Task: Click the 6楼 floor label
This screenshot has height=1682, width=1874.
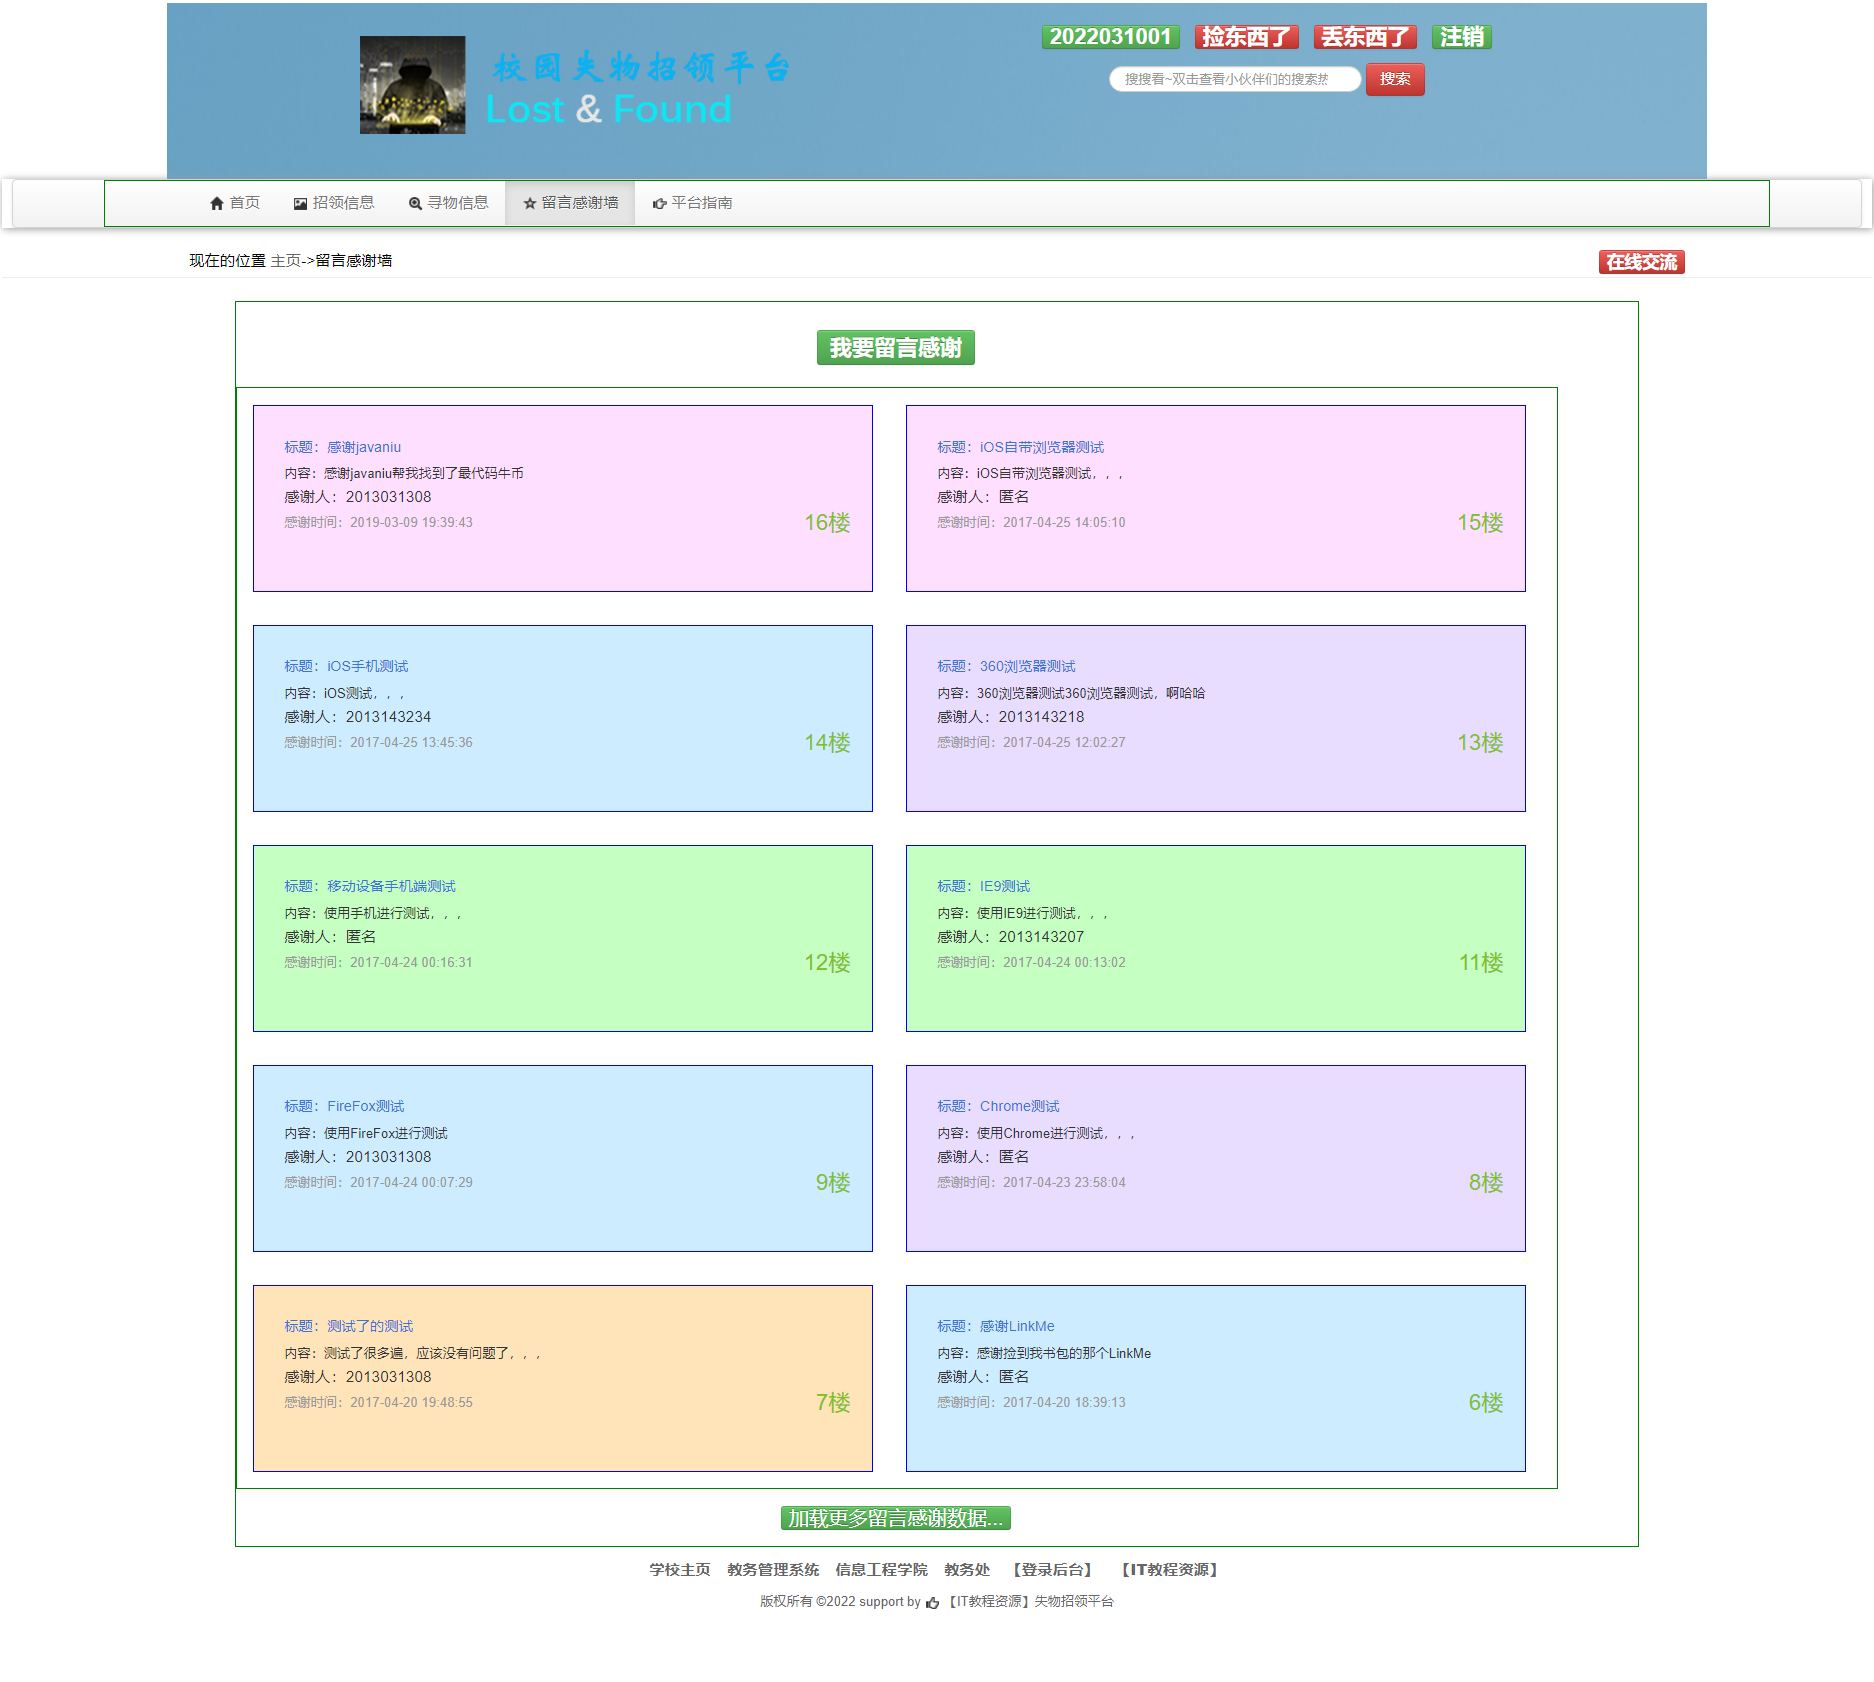Action: point(1486,1403)
